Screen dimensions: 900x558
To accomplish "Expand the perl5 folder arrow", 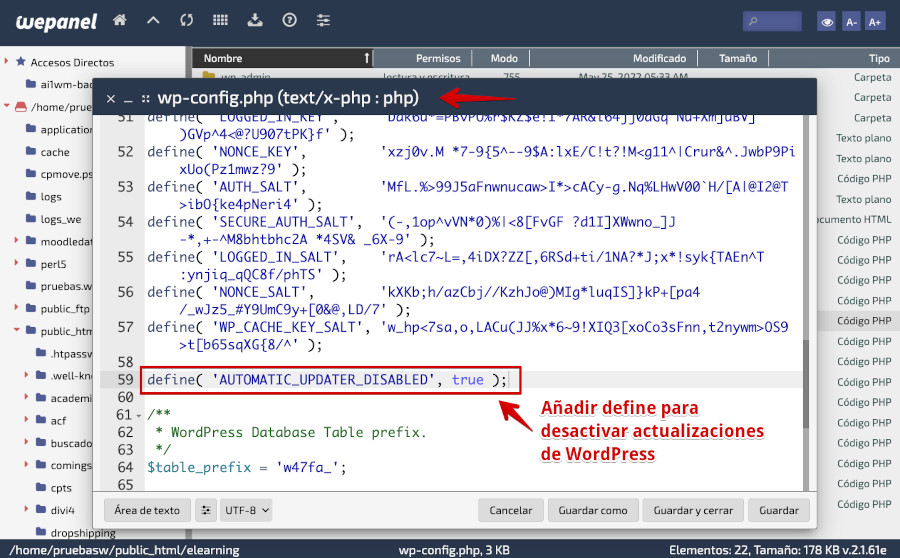I will coord(17,262).
